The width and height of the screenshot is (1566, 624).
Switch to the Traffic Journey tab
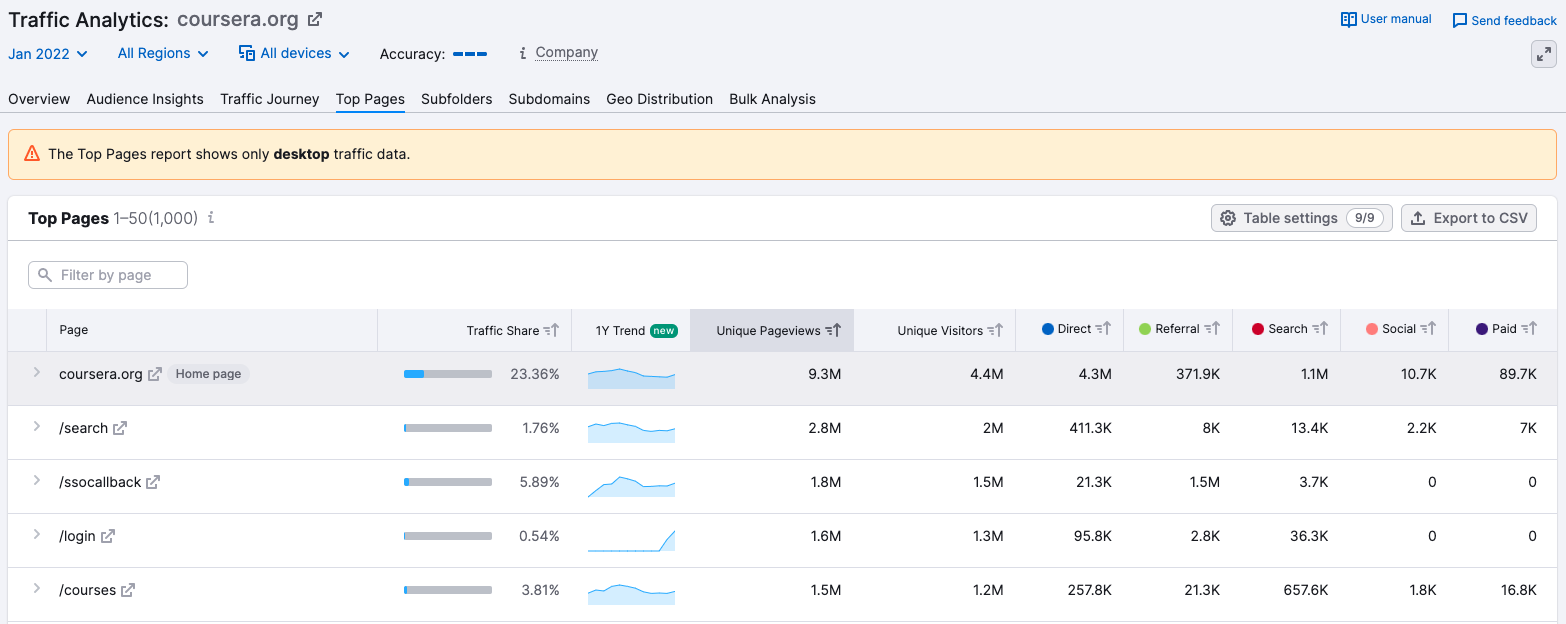[270, 99]
